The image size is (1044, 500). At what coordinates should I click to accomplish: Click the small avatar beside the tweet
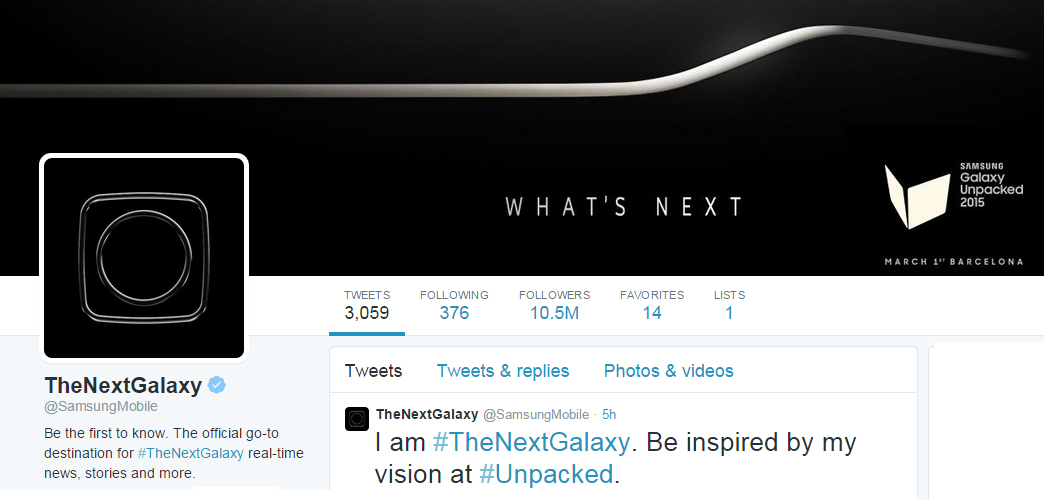(x=357, y=419)
